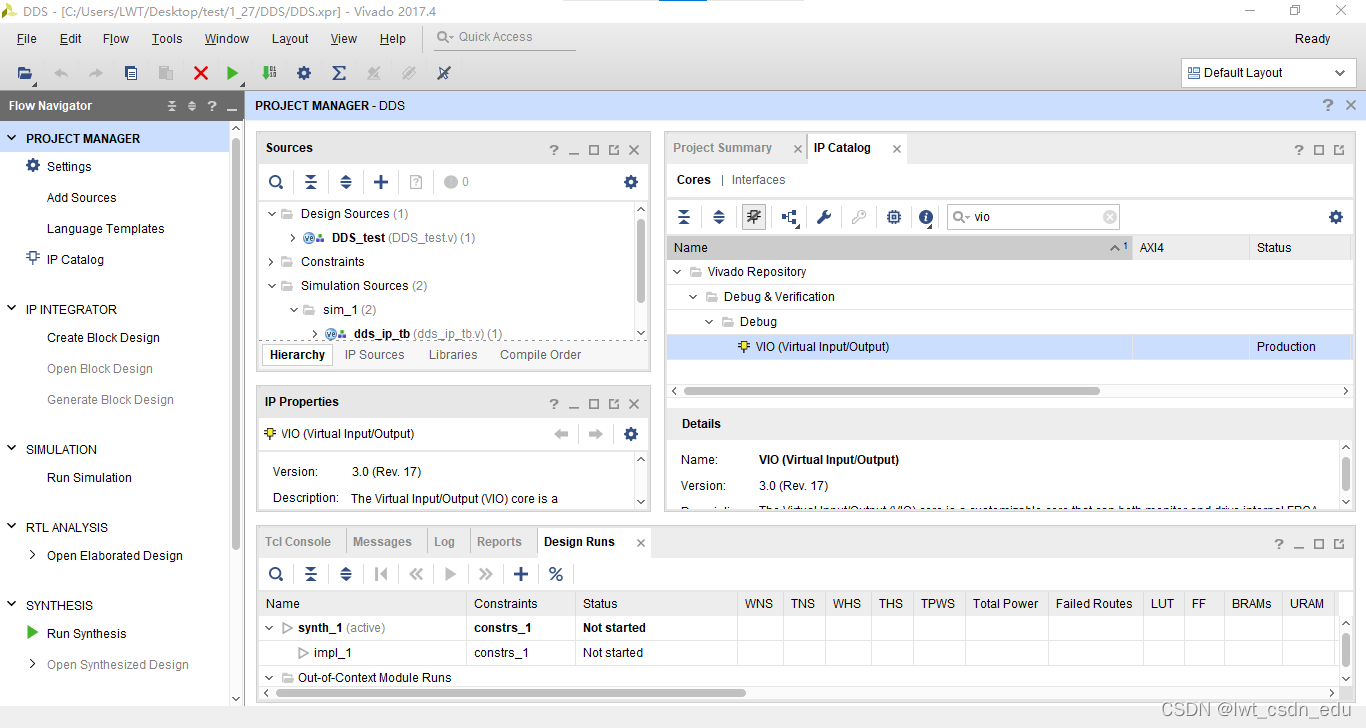This screenshot has width=1366, height=728.
Task: Open the Default Layout dropdown
Action: pyautogui.click(x=1268, y=73)
